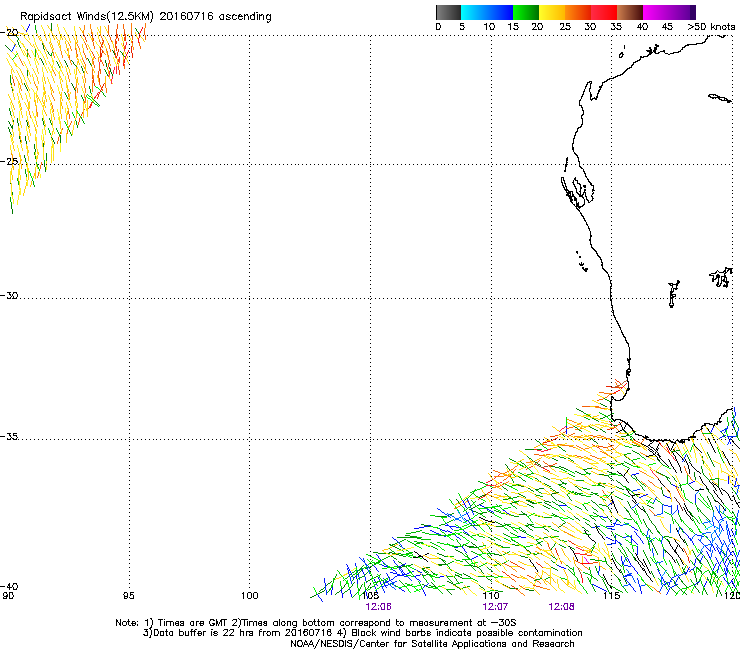Click the NOAA/NESDIS credit line
740x650 pixels.
[432, 644]
